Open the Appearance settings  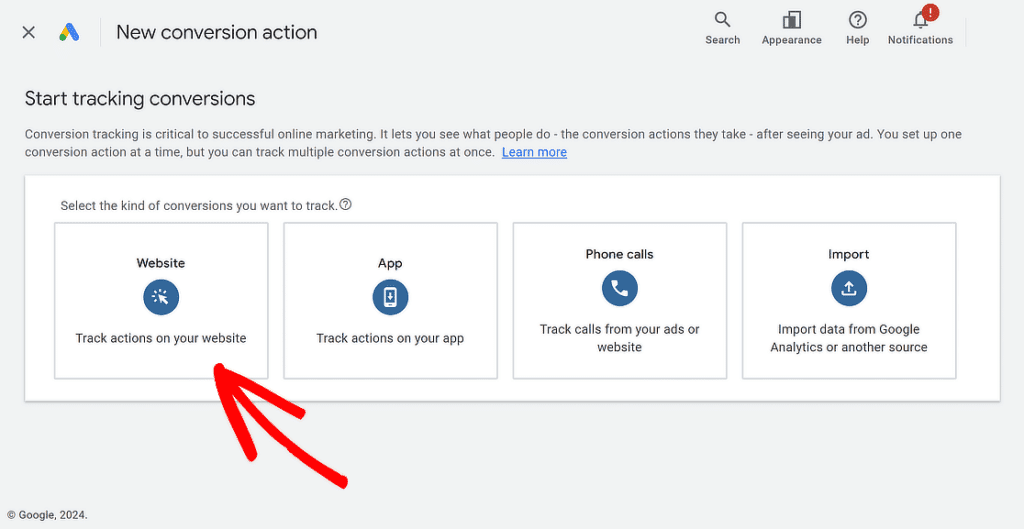coord(792,29)
